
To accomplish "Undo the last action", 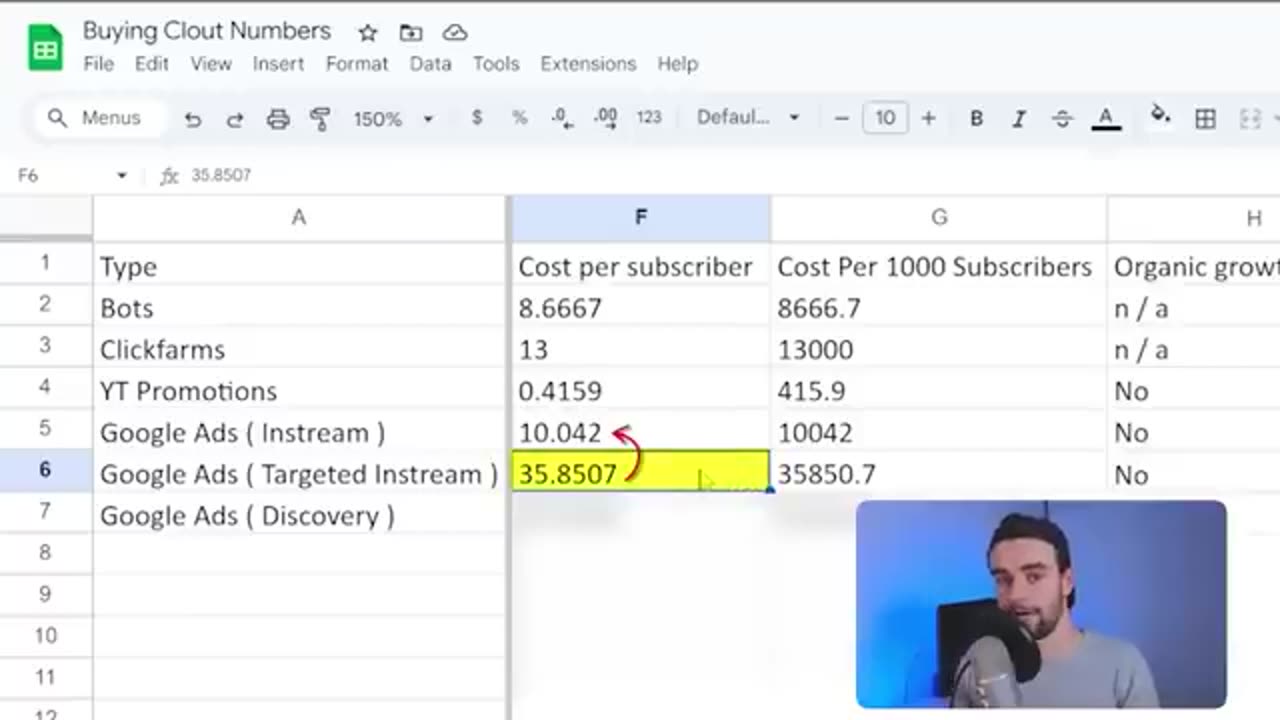I will [x=192, y=119].
